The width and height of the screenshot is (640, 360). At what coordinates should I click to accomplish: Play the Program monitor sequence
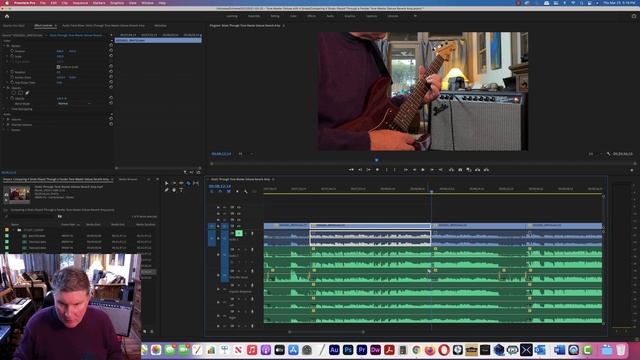coord(423,170)
